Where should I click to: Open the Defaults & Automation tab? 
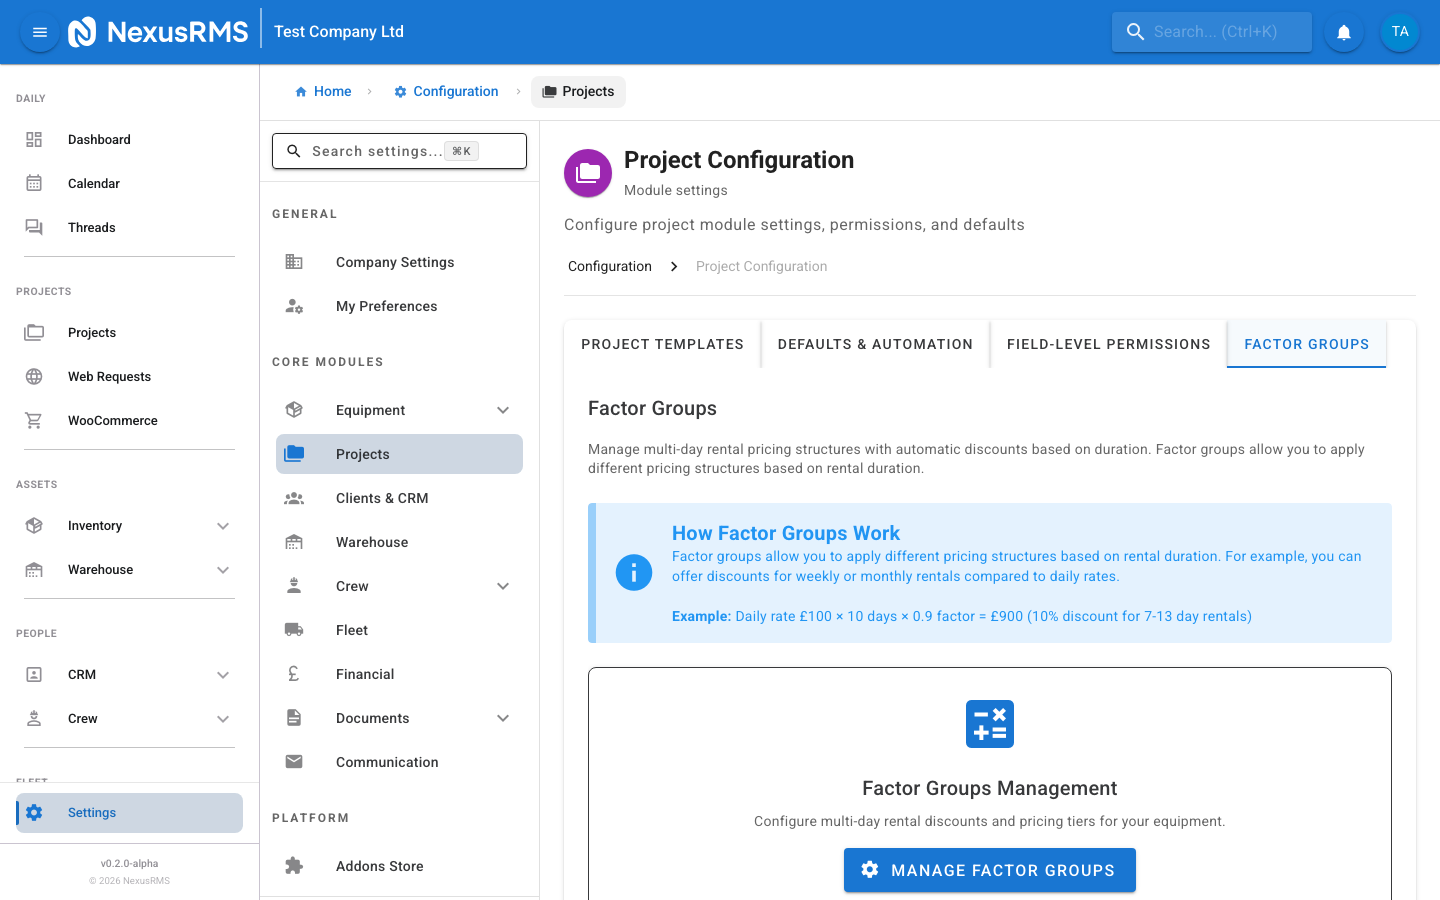pyautogui.click(x=875, y=344)
